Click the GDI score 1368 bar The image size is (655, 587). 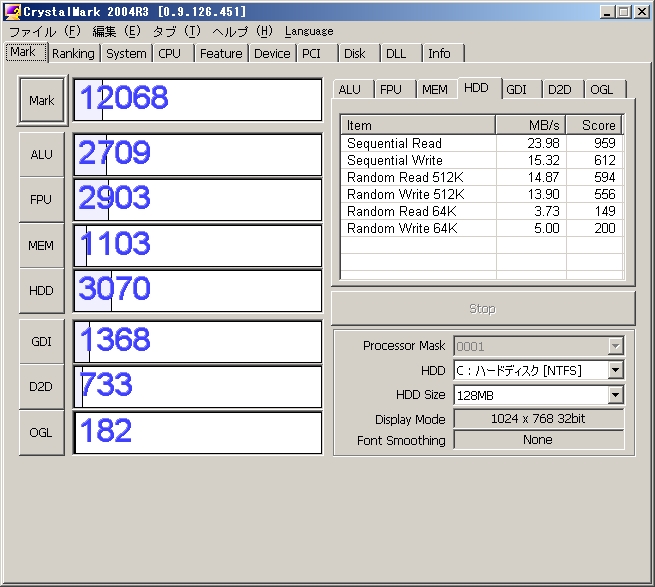tap(198, 342)
